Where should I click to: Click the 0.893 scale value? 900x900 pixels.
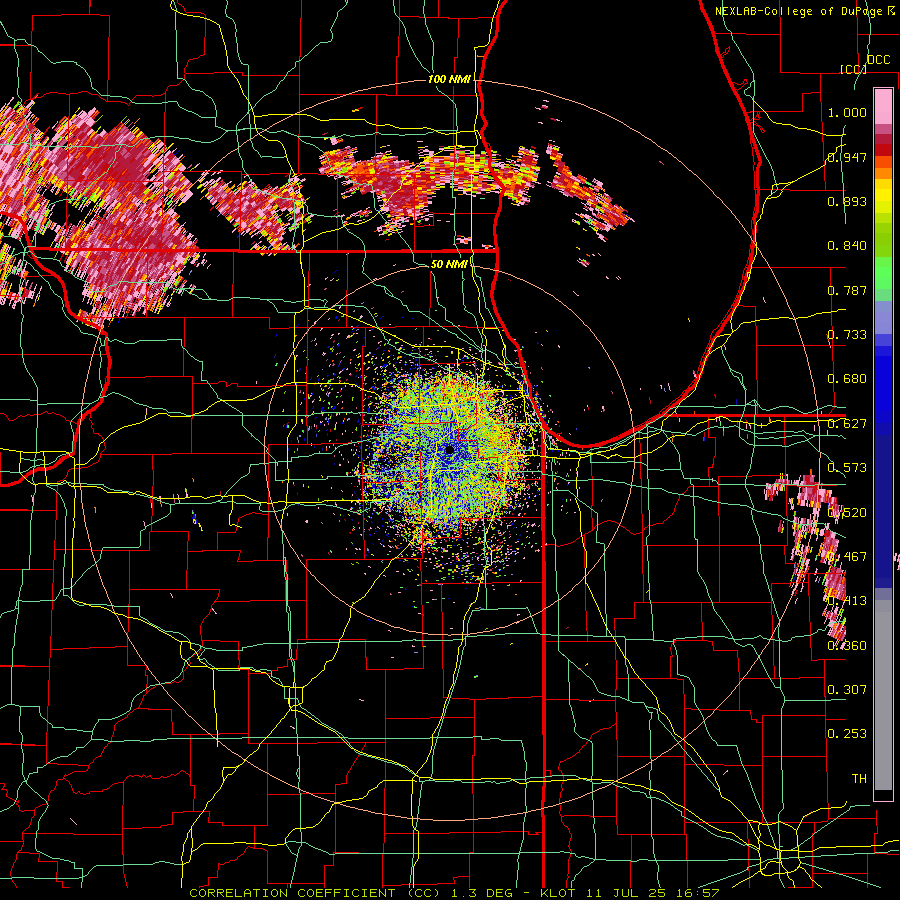point(847,201)
